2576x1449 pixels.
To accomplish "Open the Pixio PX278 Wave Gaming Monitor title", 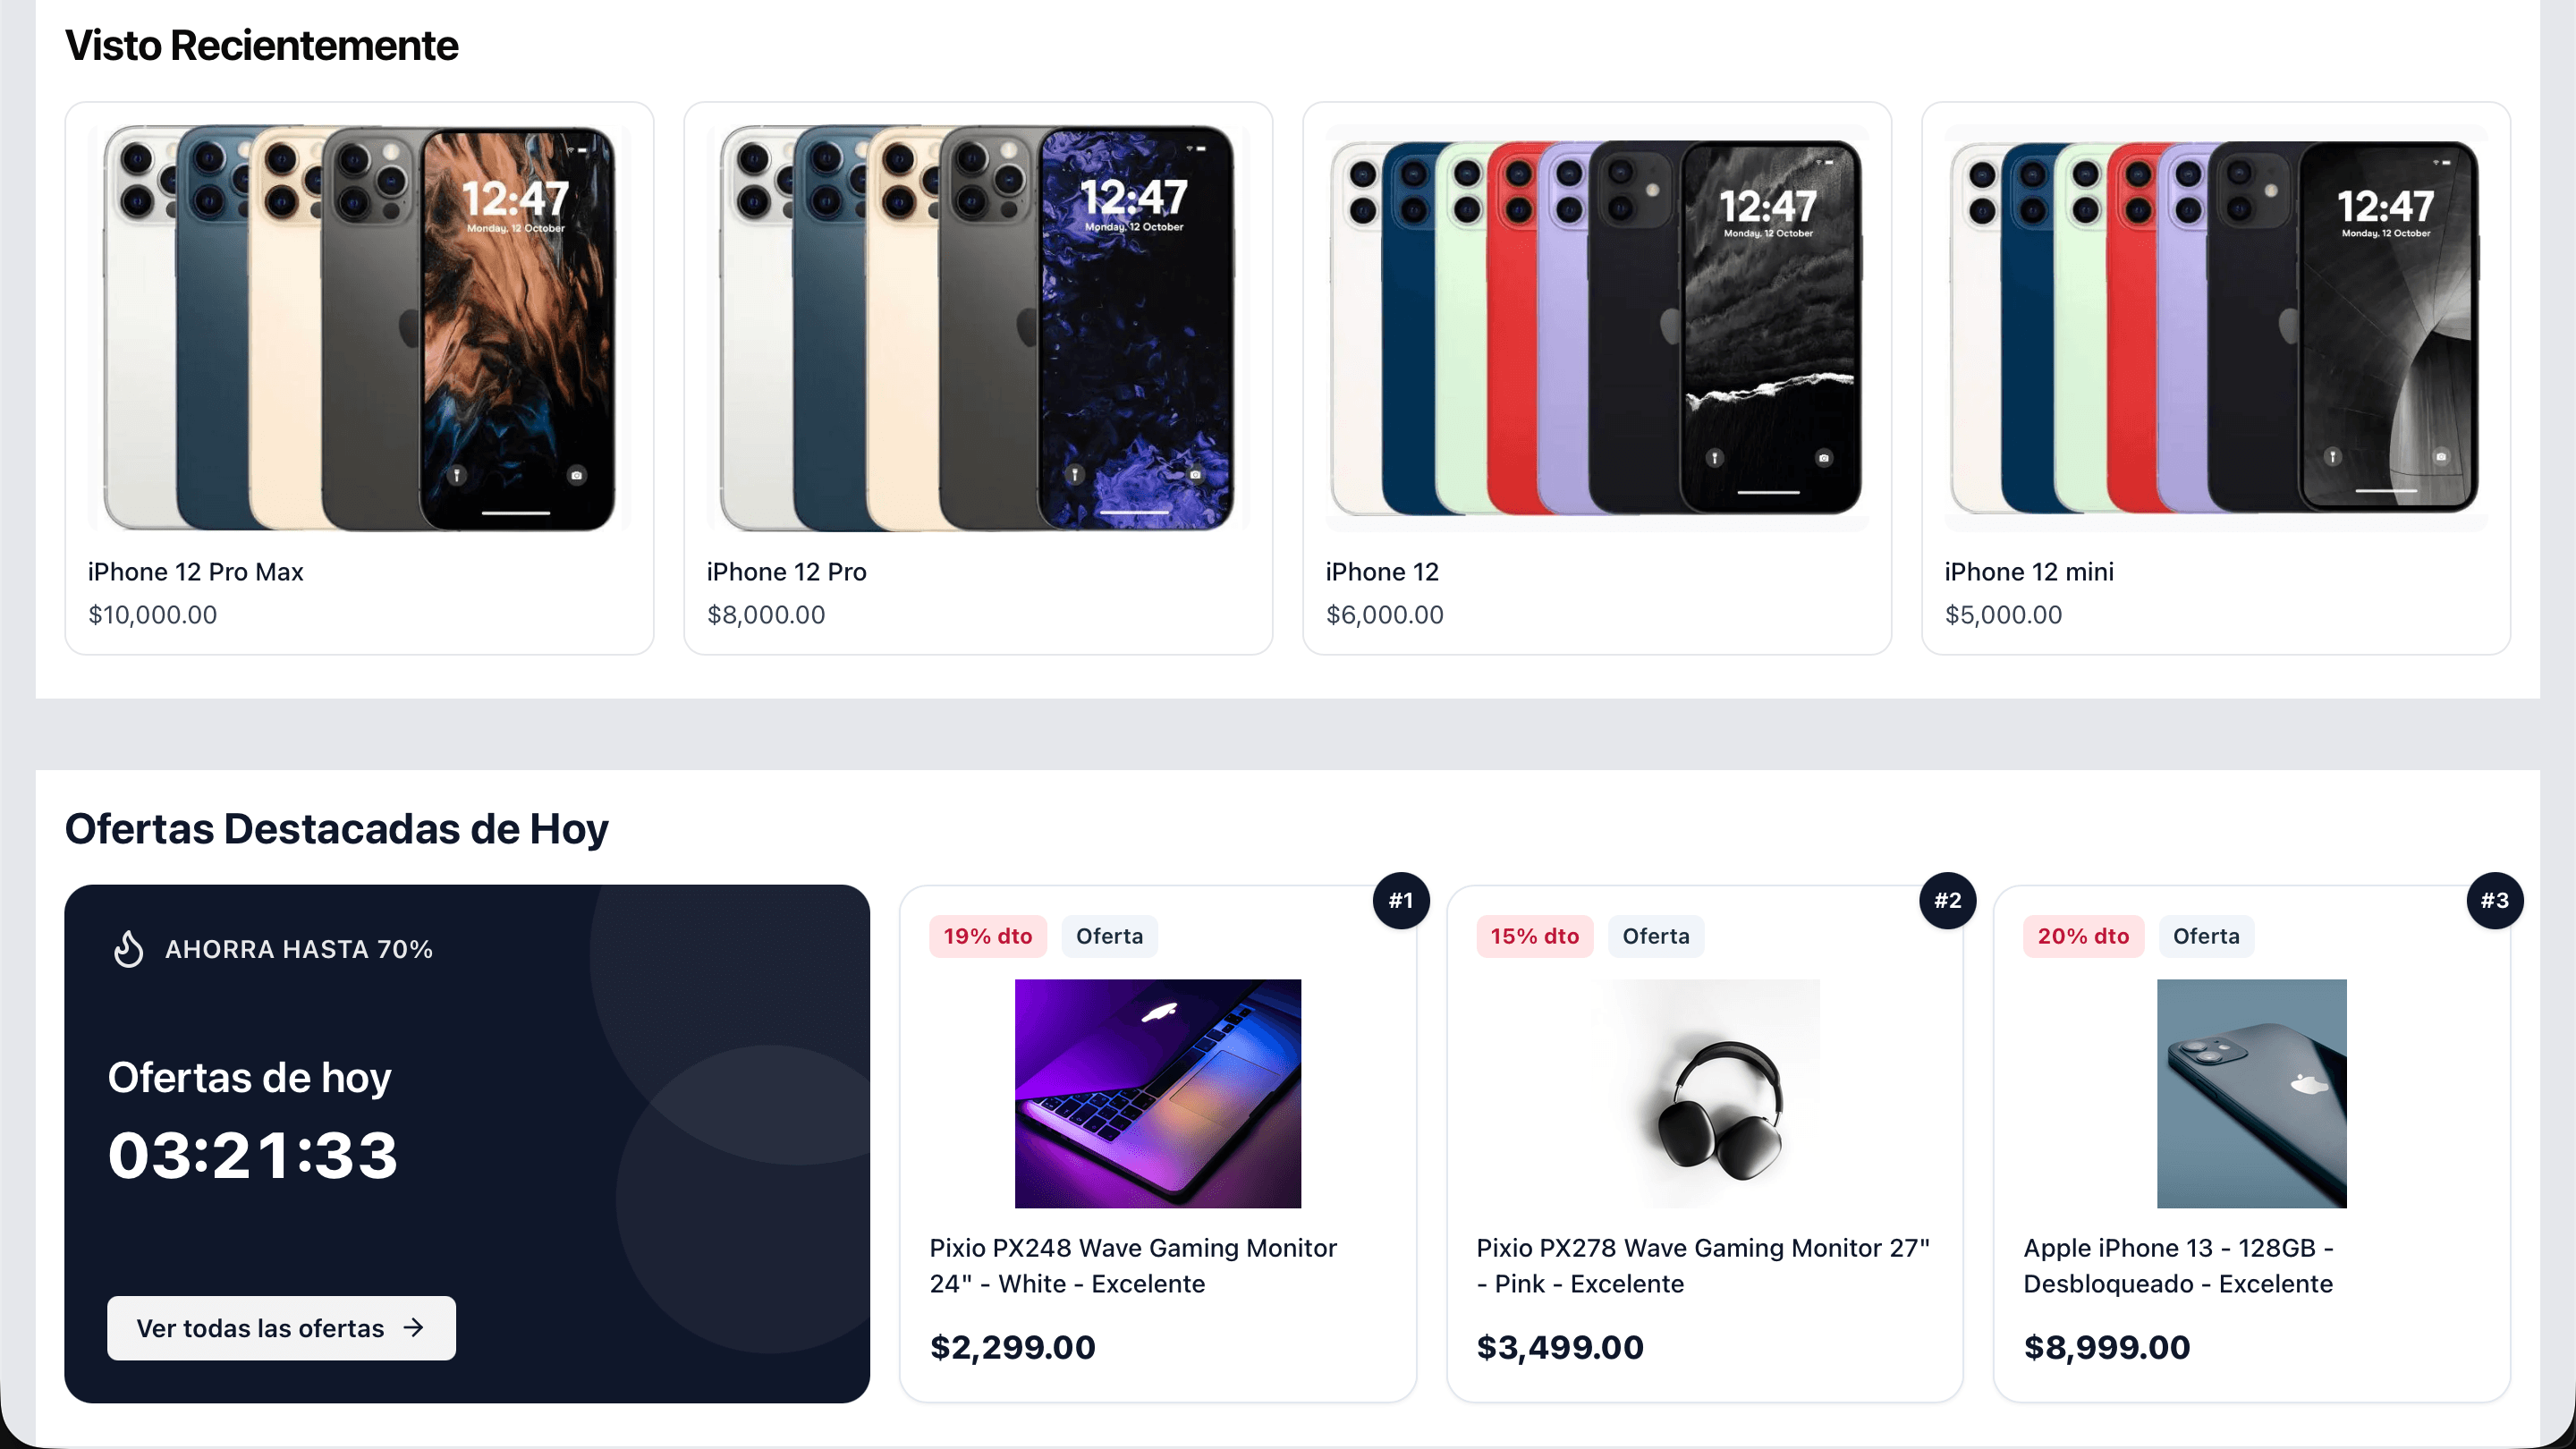I will (1702, 1265).
